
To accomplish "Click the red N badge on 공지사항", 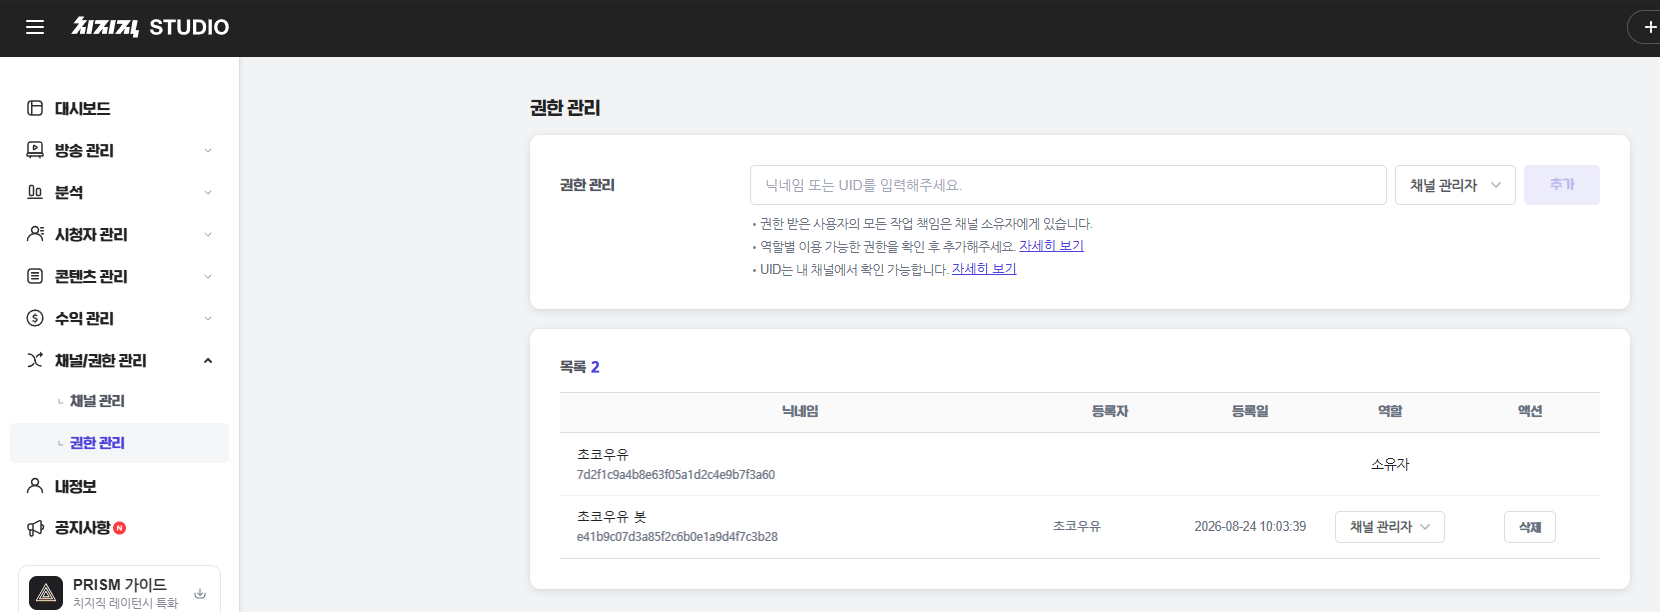I will click(120, 528).
